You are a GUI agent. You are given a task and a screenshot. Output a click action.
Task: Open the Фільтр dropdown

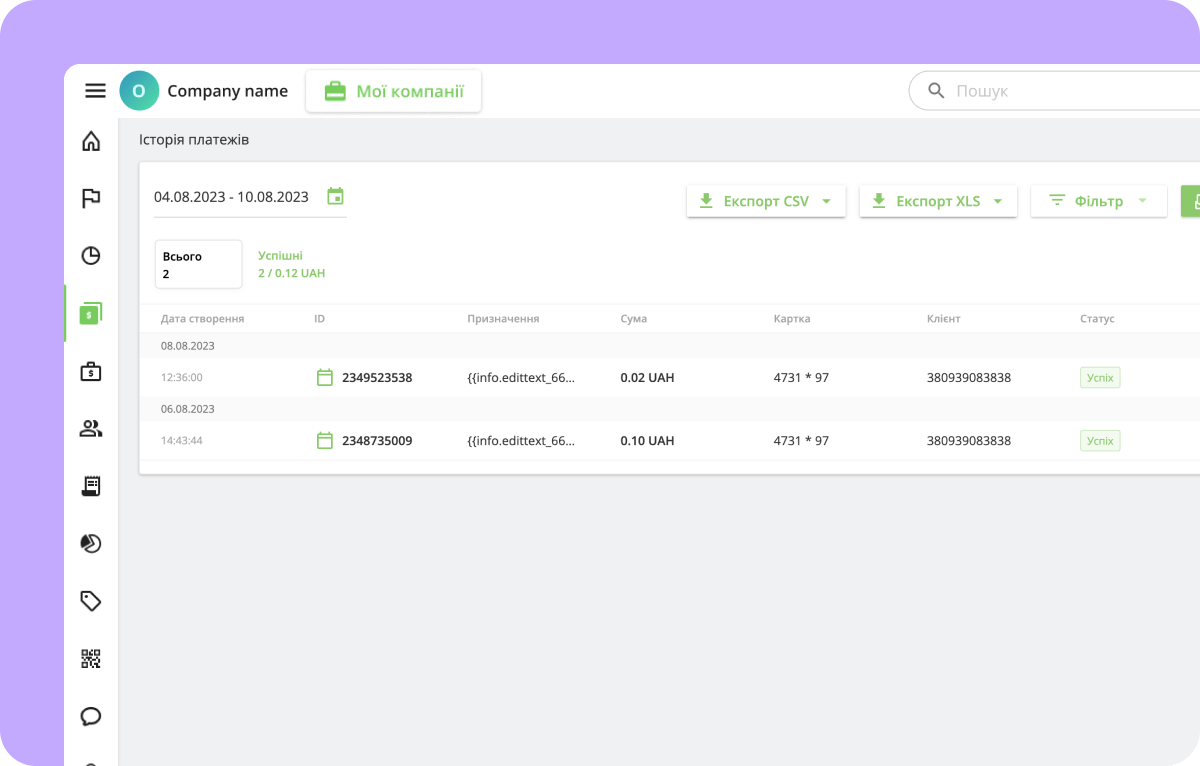point(1098,201)
